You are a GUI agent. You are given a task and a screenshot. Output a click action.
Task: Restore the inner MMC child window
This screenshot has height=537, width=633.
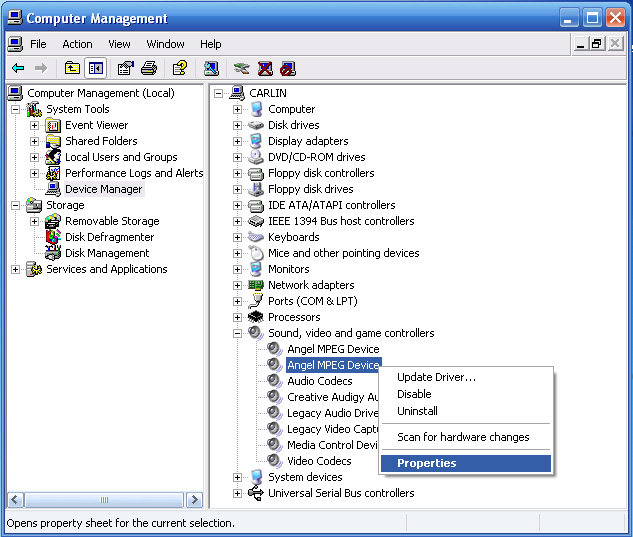pyautogui.click(x=597, y=44)
